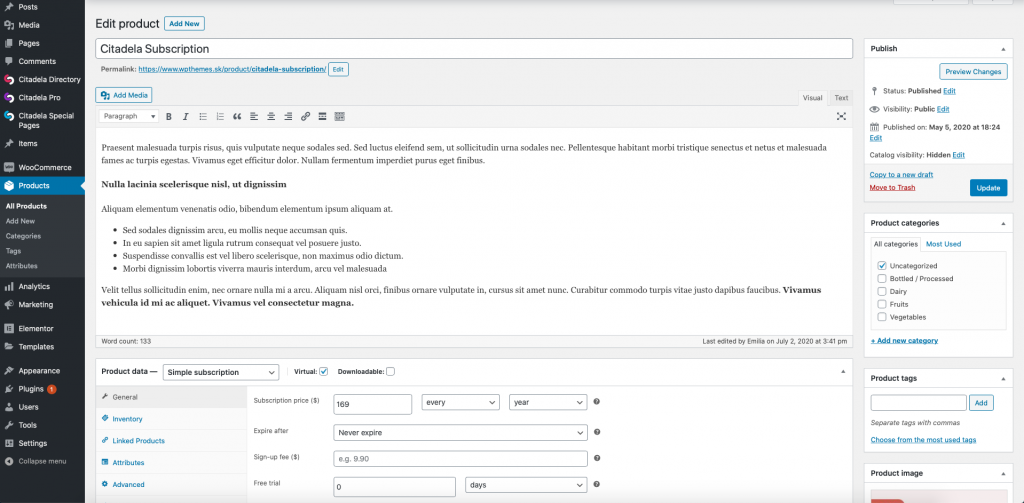This screenshot has height=503, width=1024.
Task: Insert bulleted list in editor
Action: (x=203, y=116)
